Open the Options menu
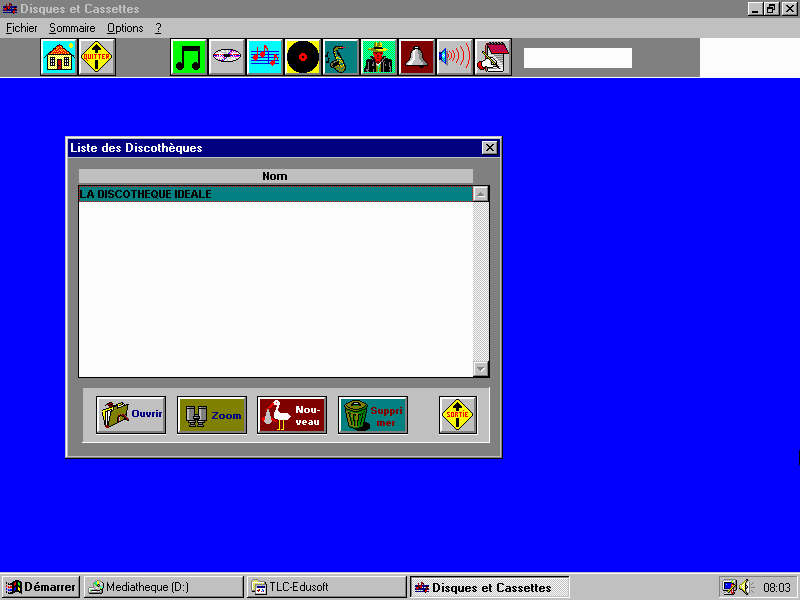The height and width of the screenshot is (600, 800). [x=125, y=28]
